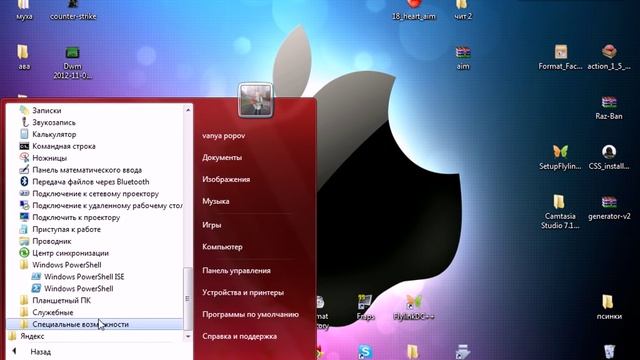The width and height of the screenshot is (640, 360).
Task: Open Центр синхронизации icon
Action: pos(24,253)
